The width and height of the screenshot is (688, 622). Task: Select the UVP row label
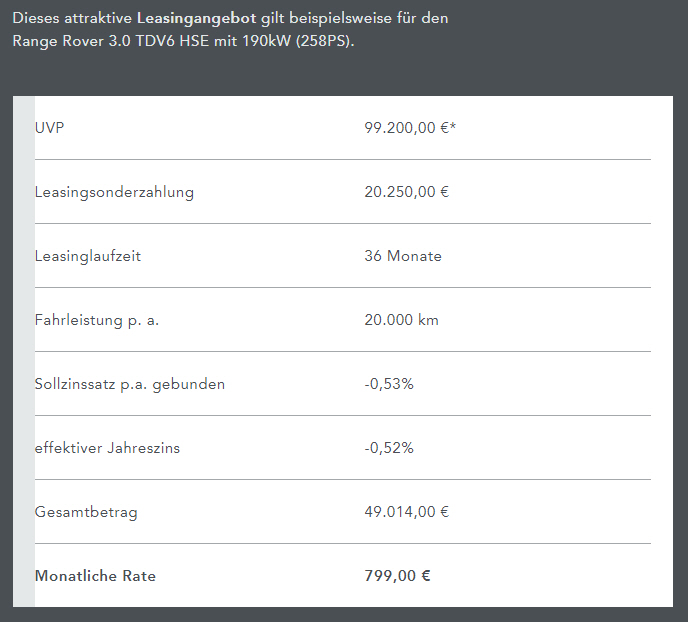[x=49, y=128]
